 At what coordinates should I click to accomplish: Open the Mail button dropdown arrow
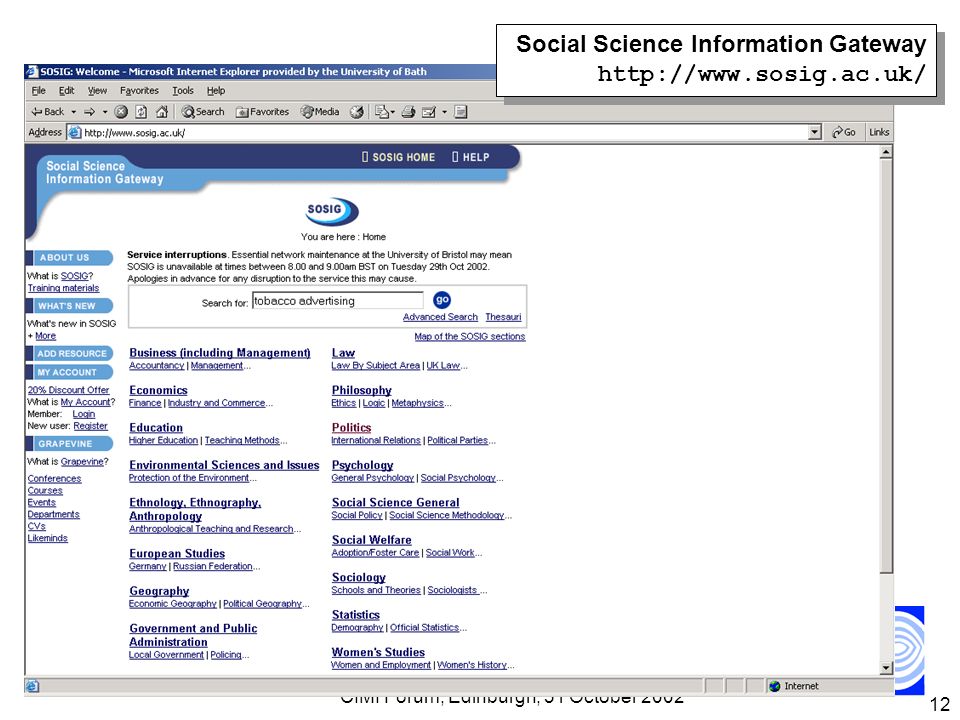392,111
